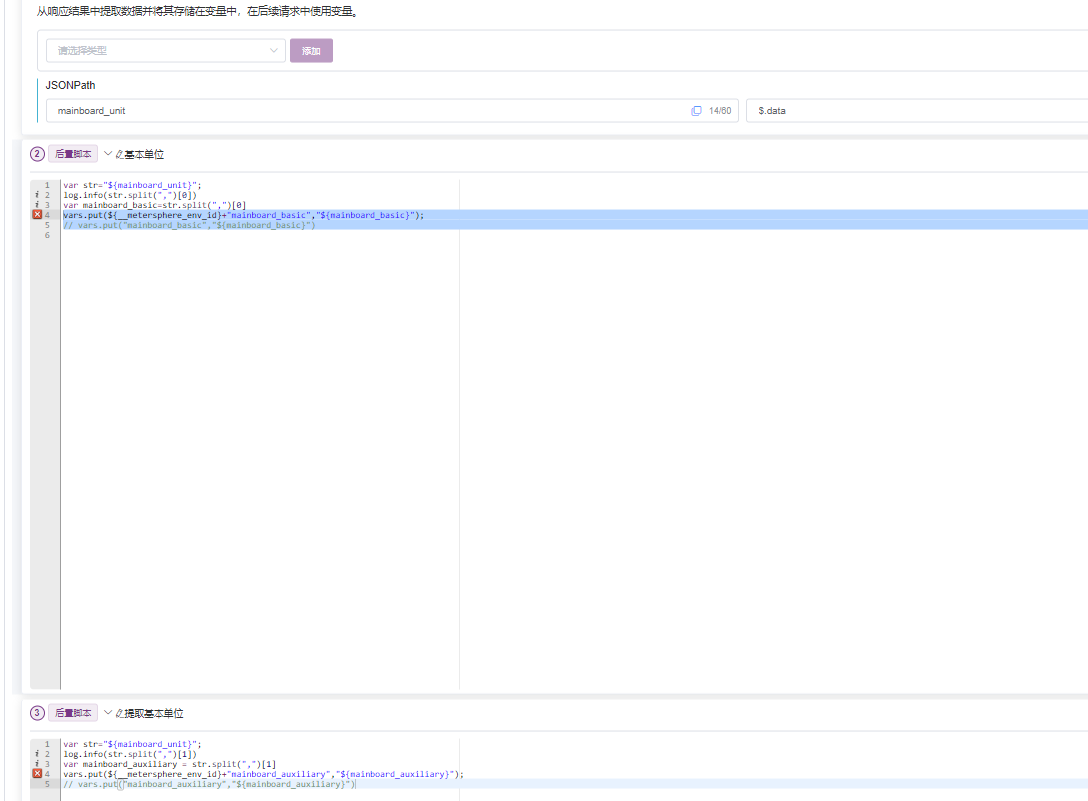
Task: Edit the 基本单位 script name
Action: pyautogui.click(x=119, y=155)
